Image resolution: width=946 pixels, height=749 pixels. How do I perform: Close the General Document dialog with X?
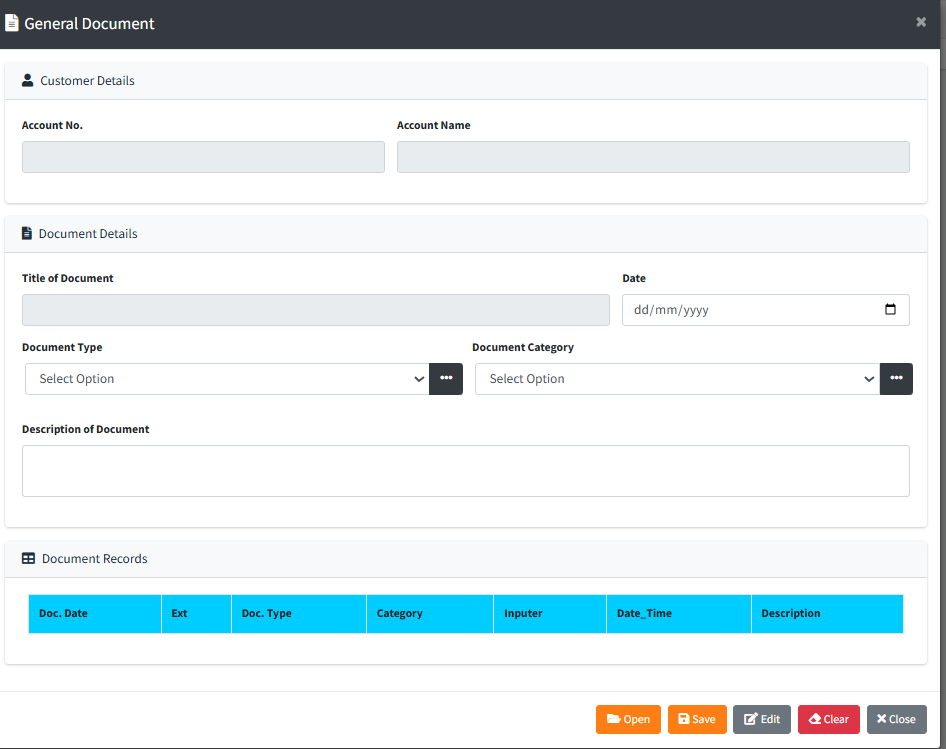(x=921, y=22)
